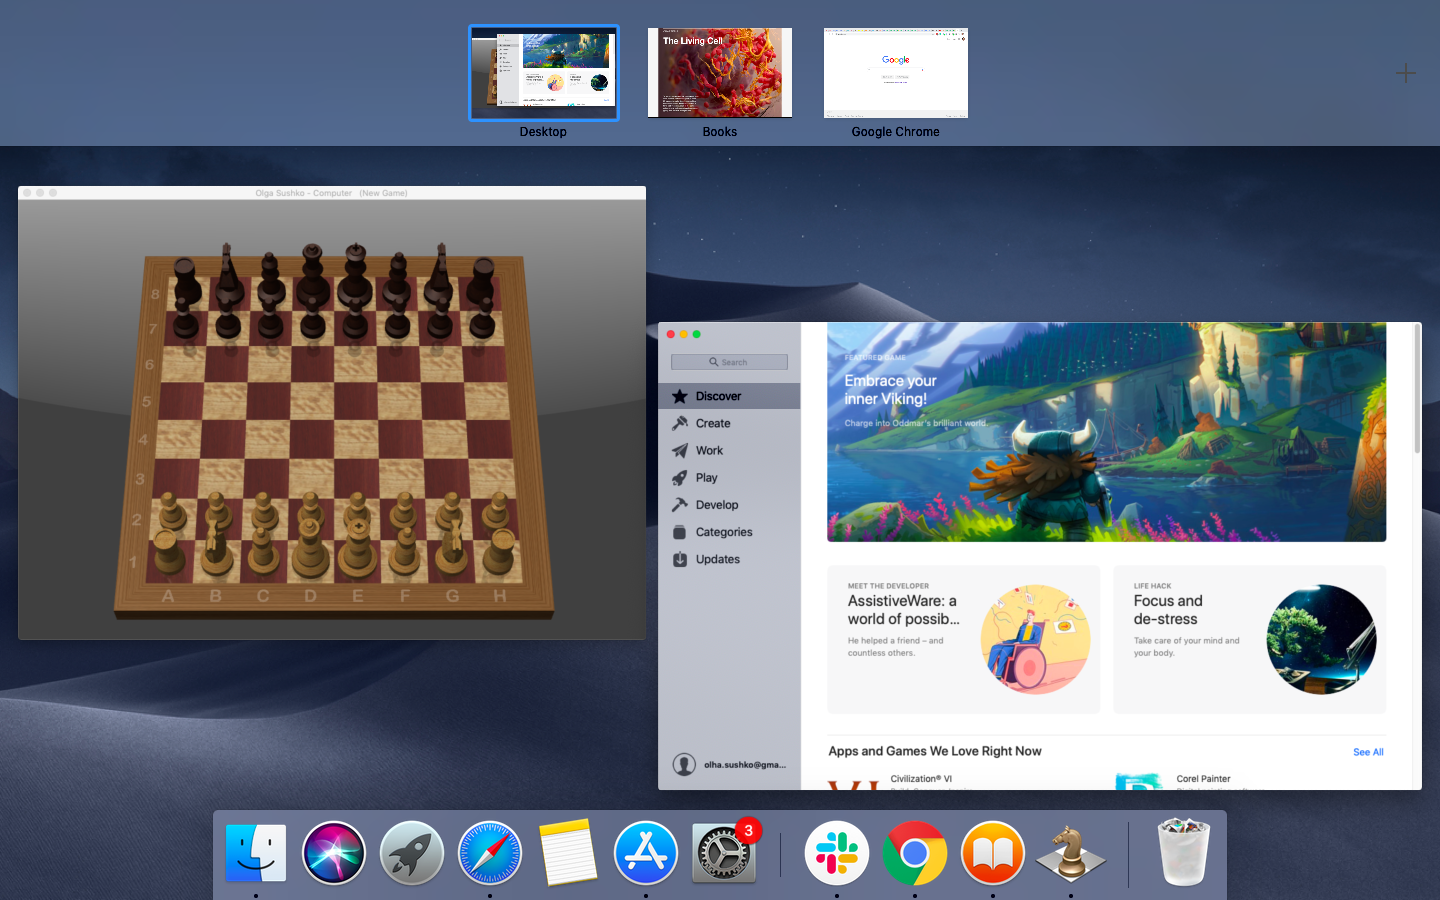Open the Notes app in Dock
Viewport: 1440px width, 900px height.
point(568,853)
